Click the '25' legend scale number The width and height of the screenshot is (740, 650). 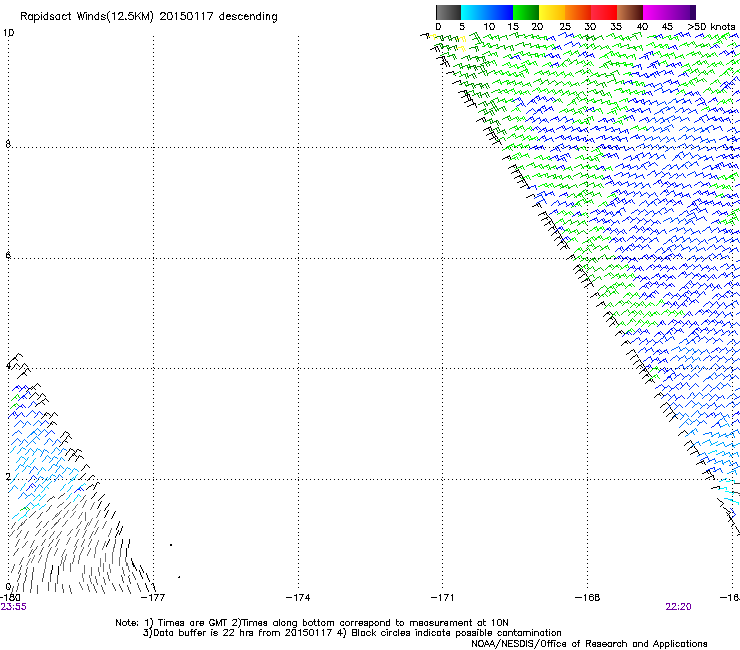(565, 27)
